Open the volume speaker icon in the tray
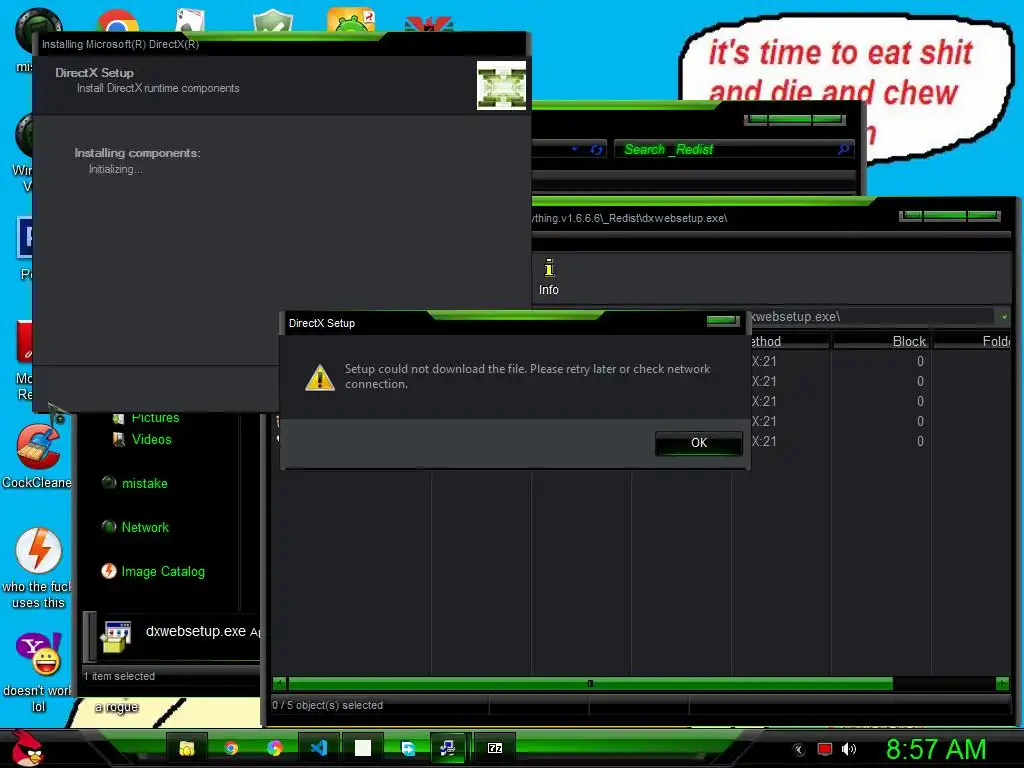 pyautogui.click(x=849, y=750)
